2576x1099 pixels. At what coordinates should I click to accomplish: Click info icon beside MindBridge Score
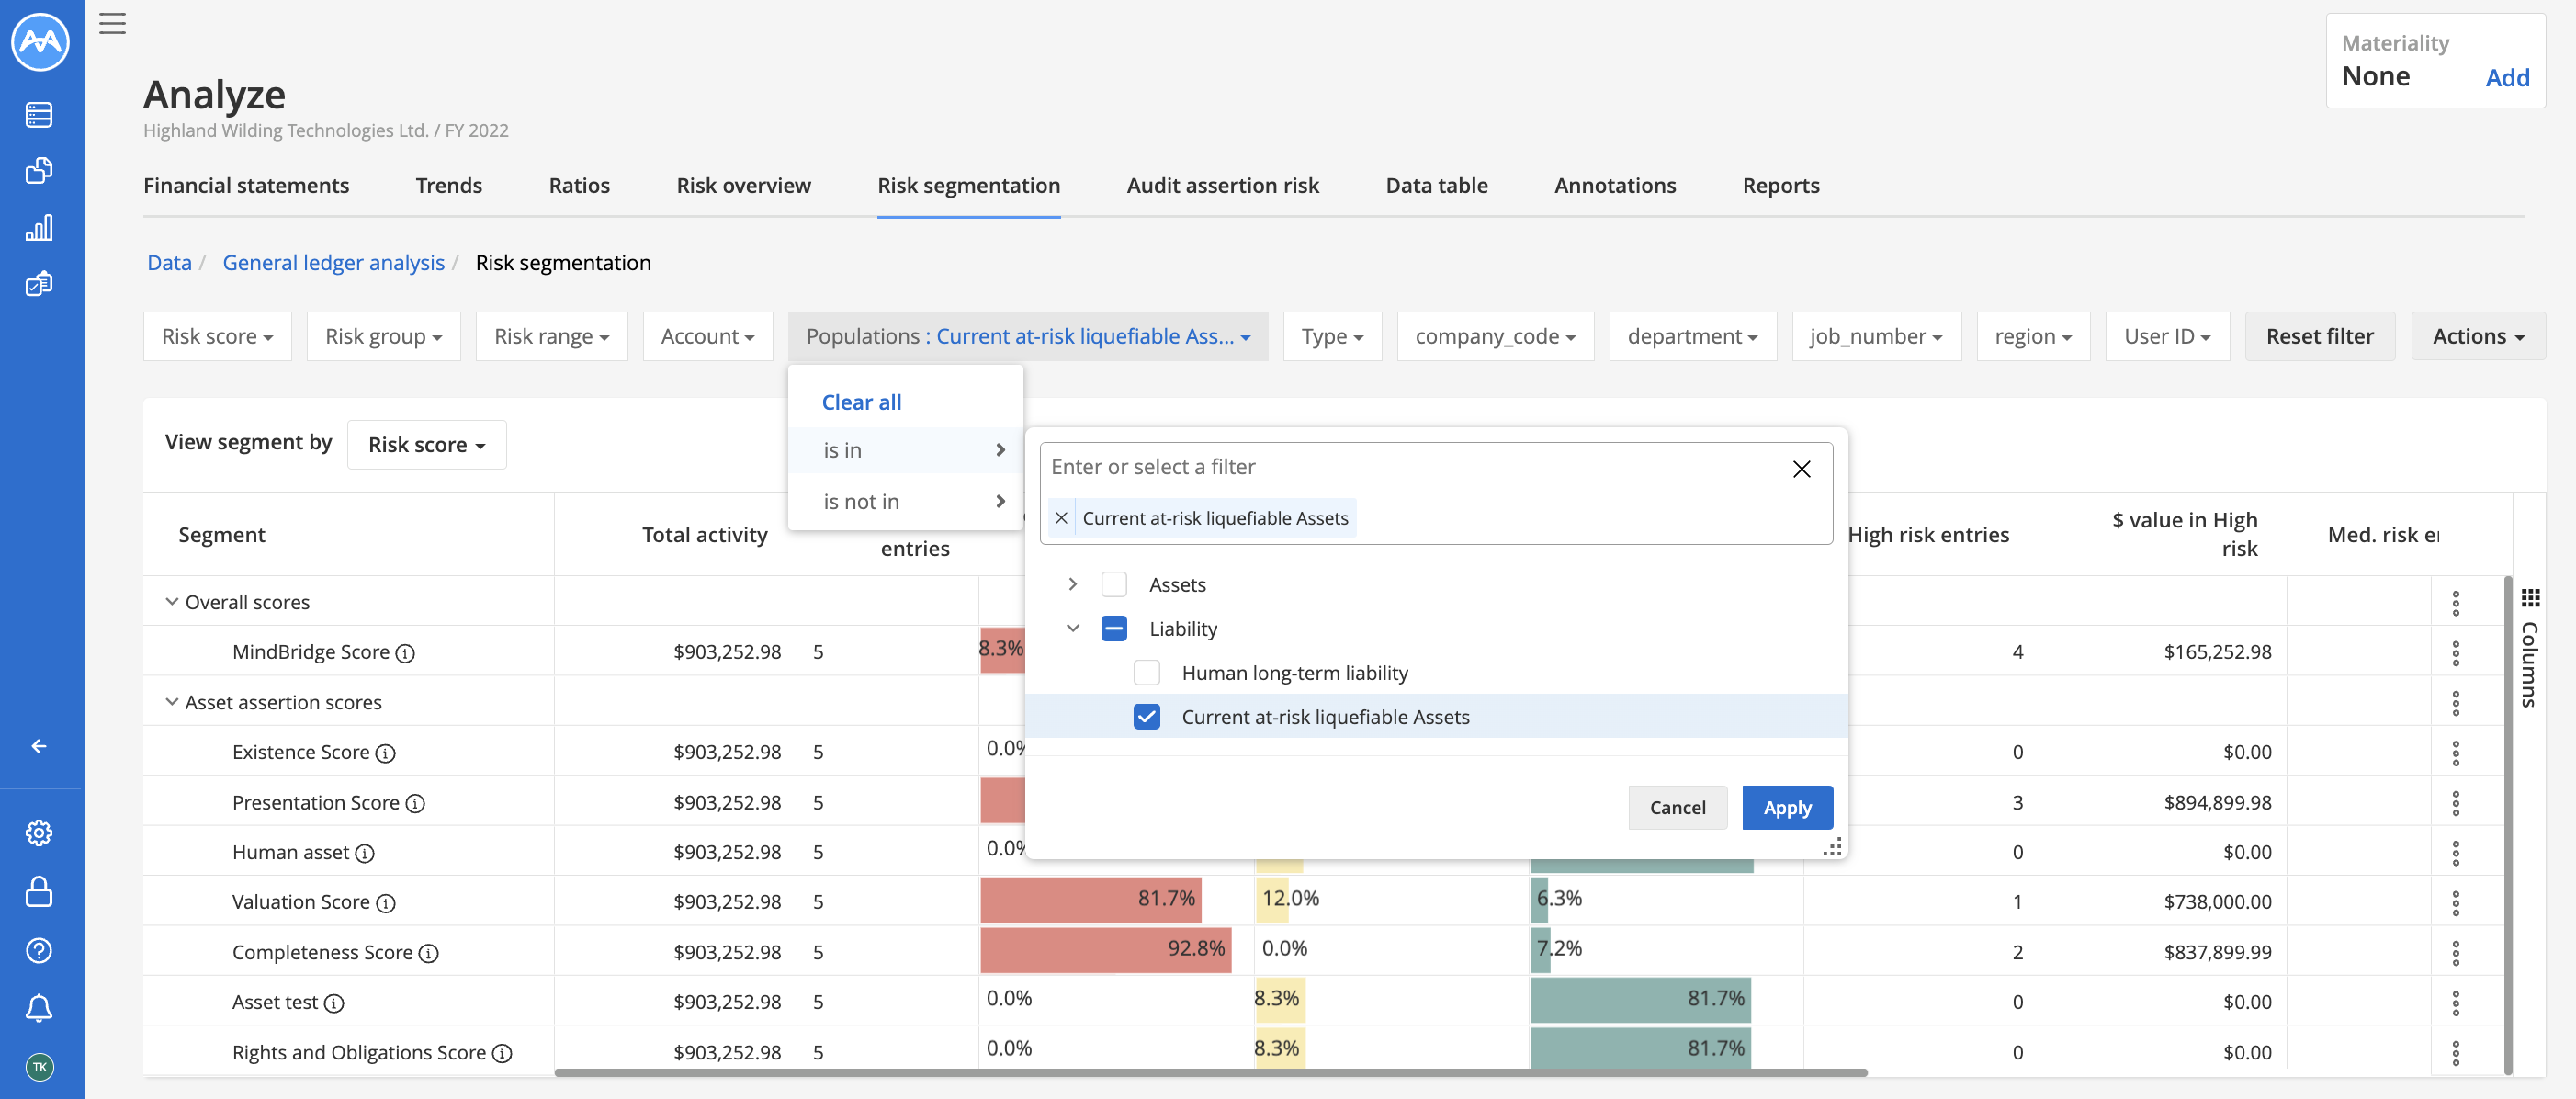coord(405,653)
